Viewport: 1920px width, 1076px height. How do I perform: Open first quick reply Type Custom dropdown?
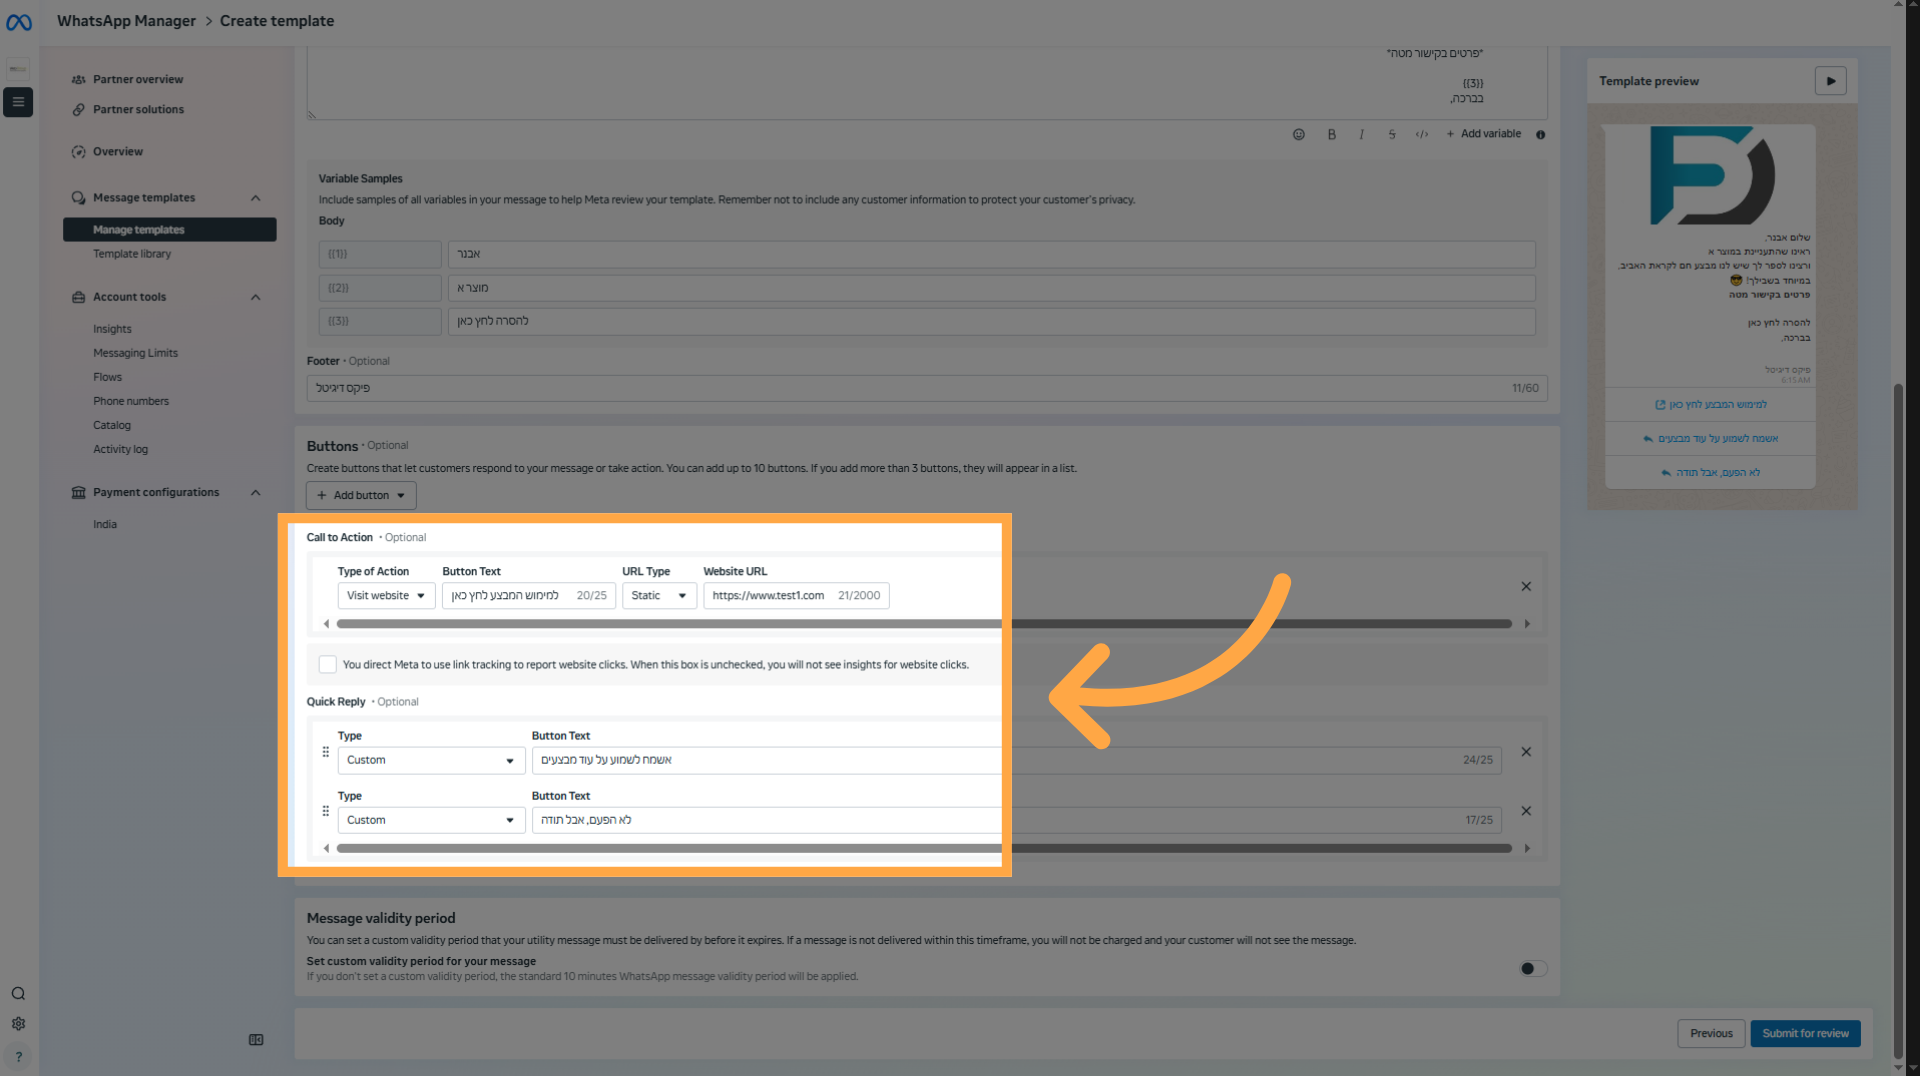(431, 761)
